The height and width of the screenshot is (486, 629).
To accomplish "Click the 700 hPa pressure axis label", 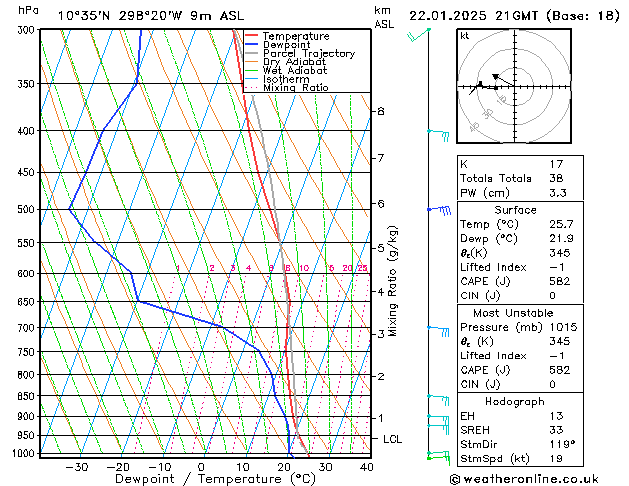I will coord(26,328).
